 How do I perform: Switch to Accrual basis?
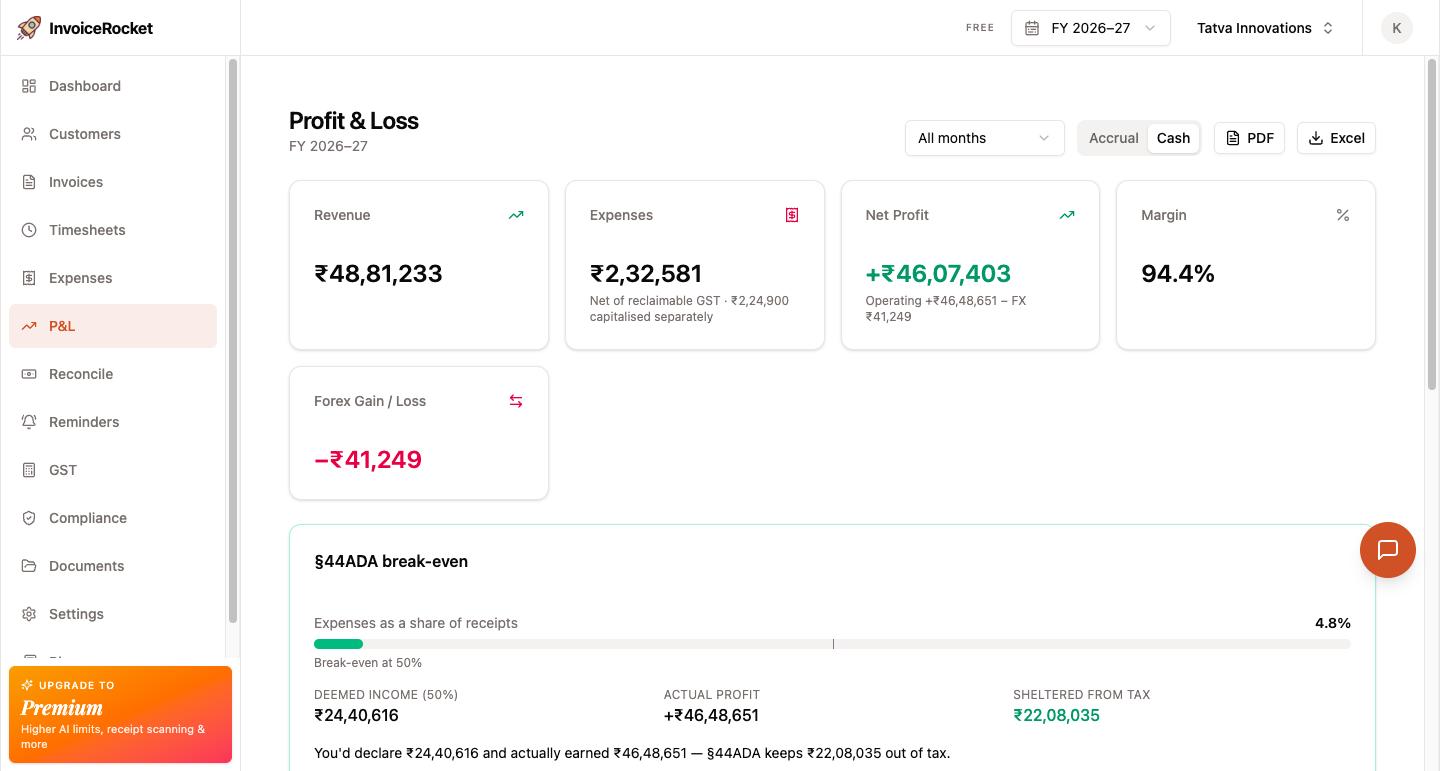(1114, 138)
